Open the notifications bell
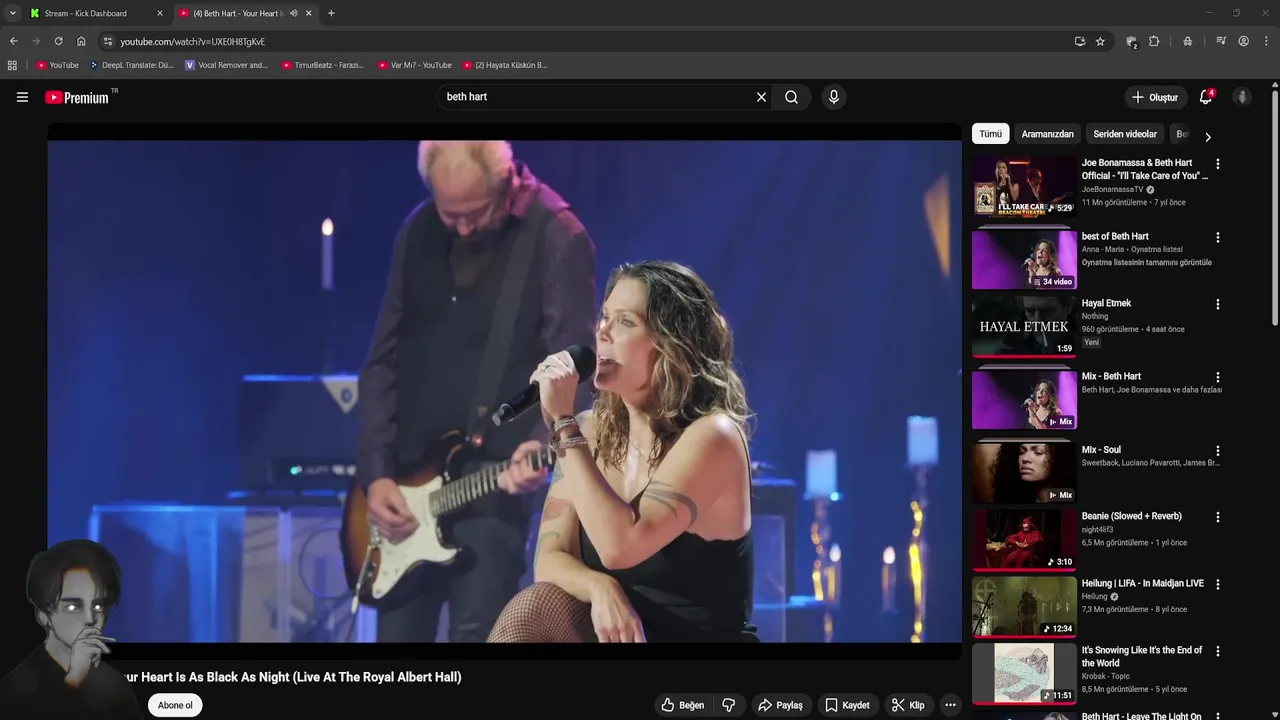This screenshot has height=720, width=1280. point(1206,97)
